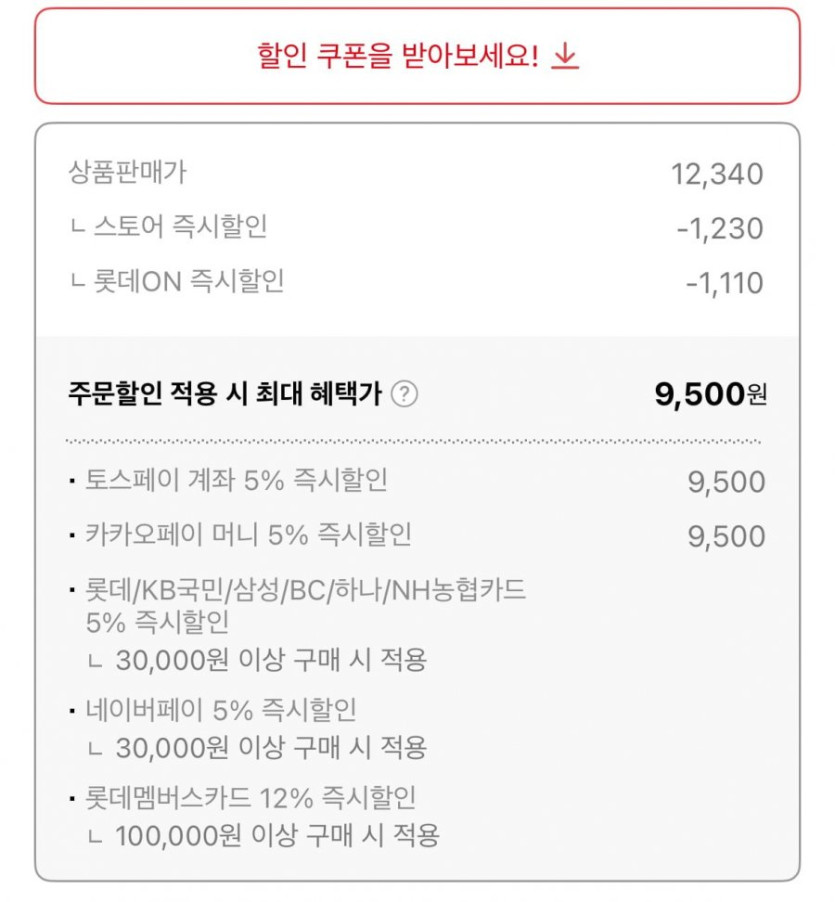Screen dimensions: 835x902
Task: Tap the 할인 쿠폰을 받아보세요! button
Action: [x=417, y=56]
